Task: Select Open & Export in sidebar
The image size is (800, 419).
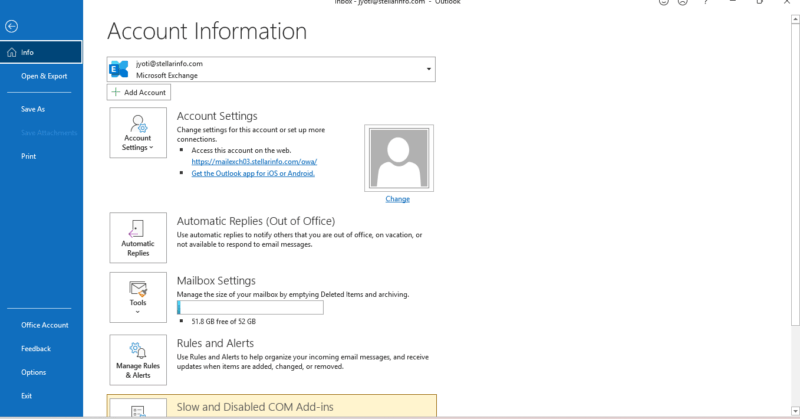Action: pyautogui.click(x=44, y=76)
